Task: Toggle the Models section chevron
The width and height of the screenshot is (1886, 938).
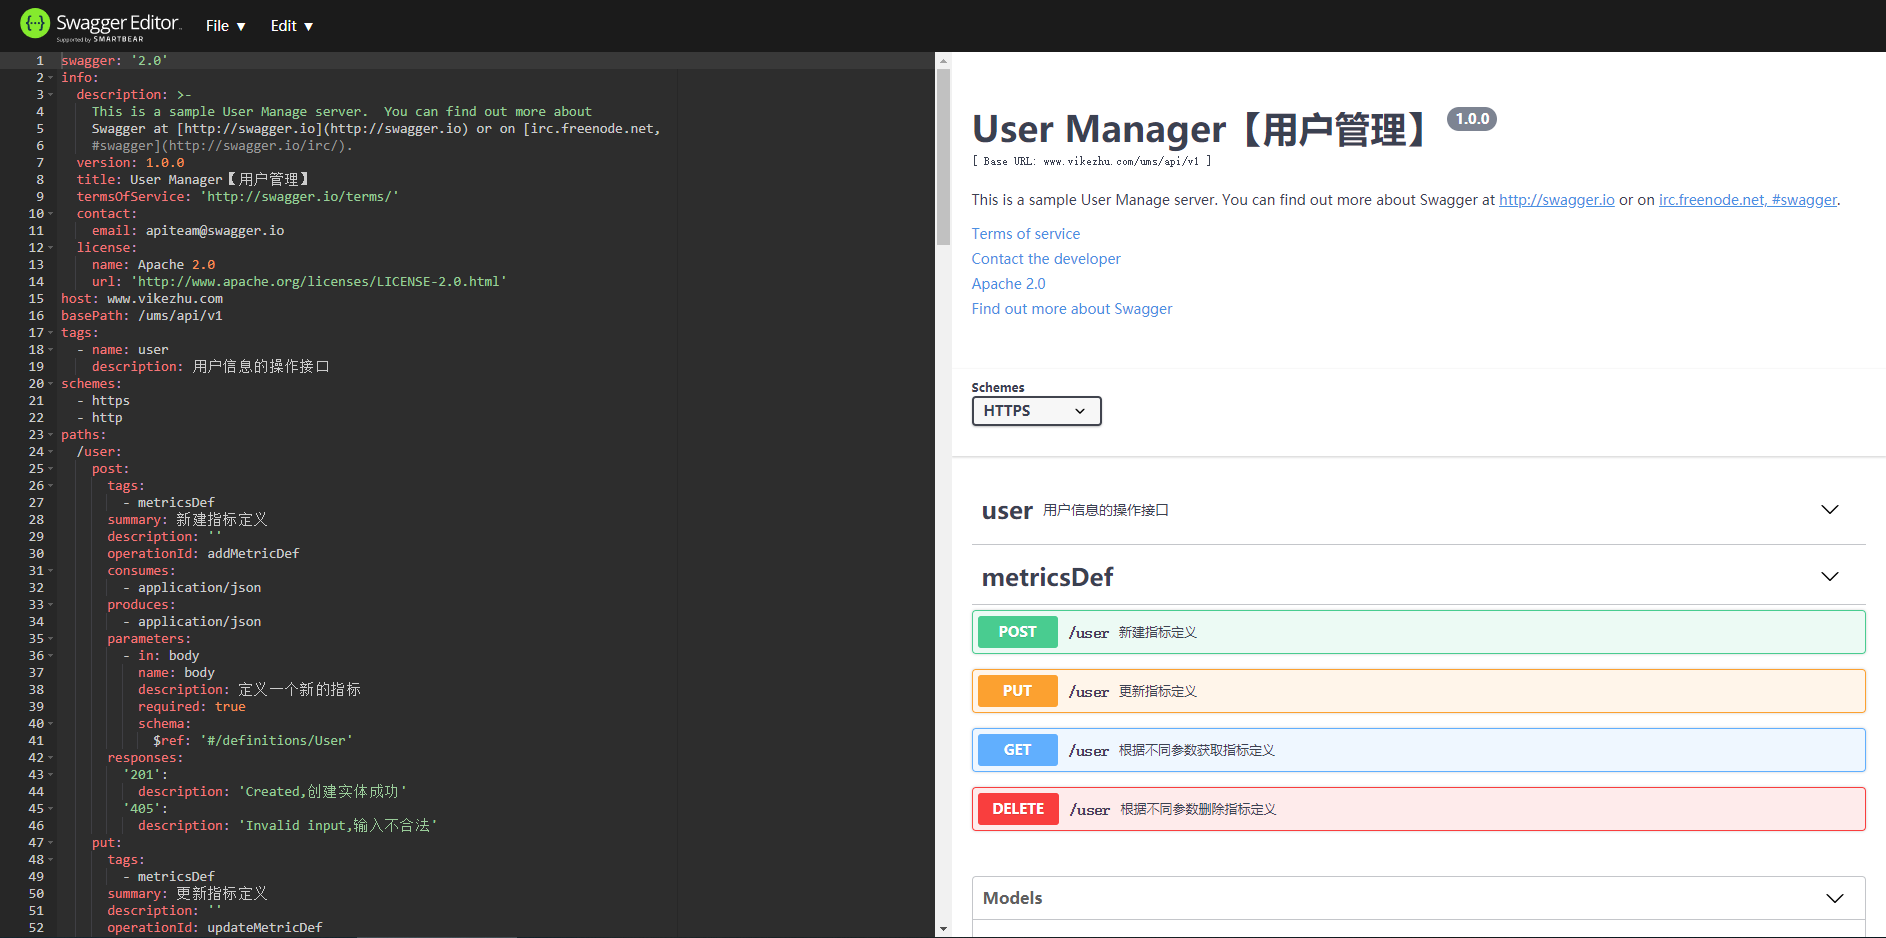Action: (x=1834, y=898)
